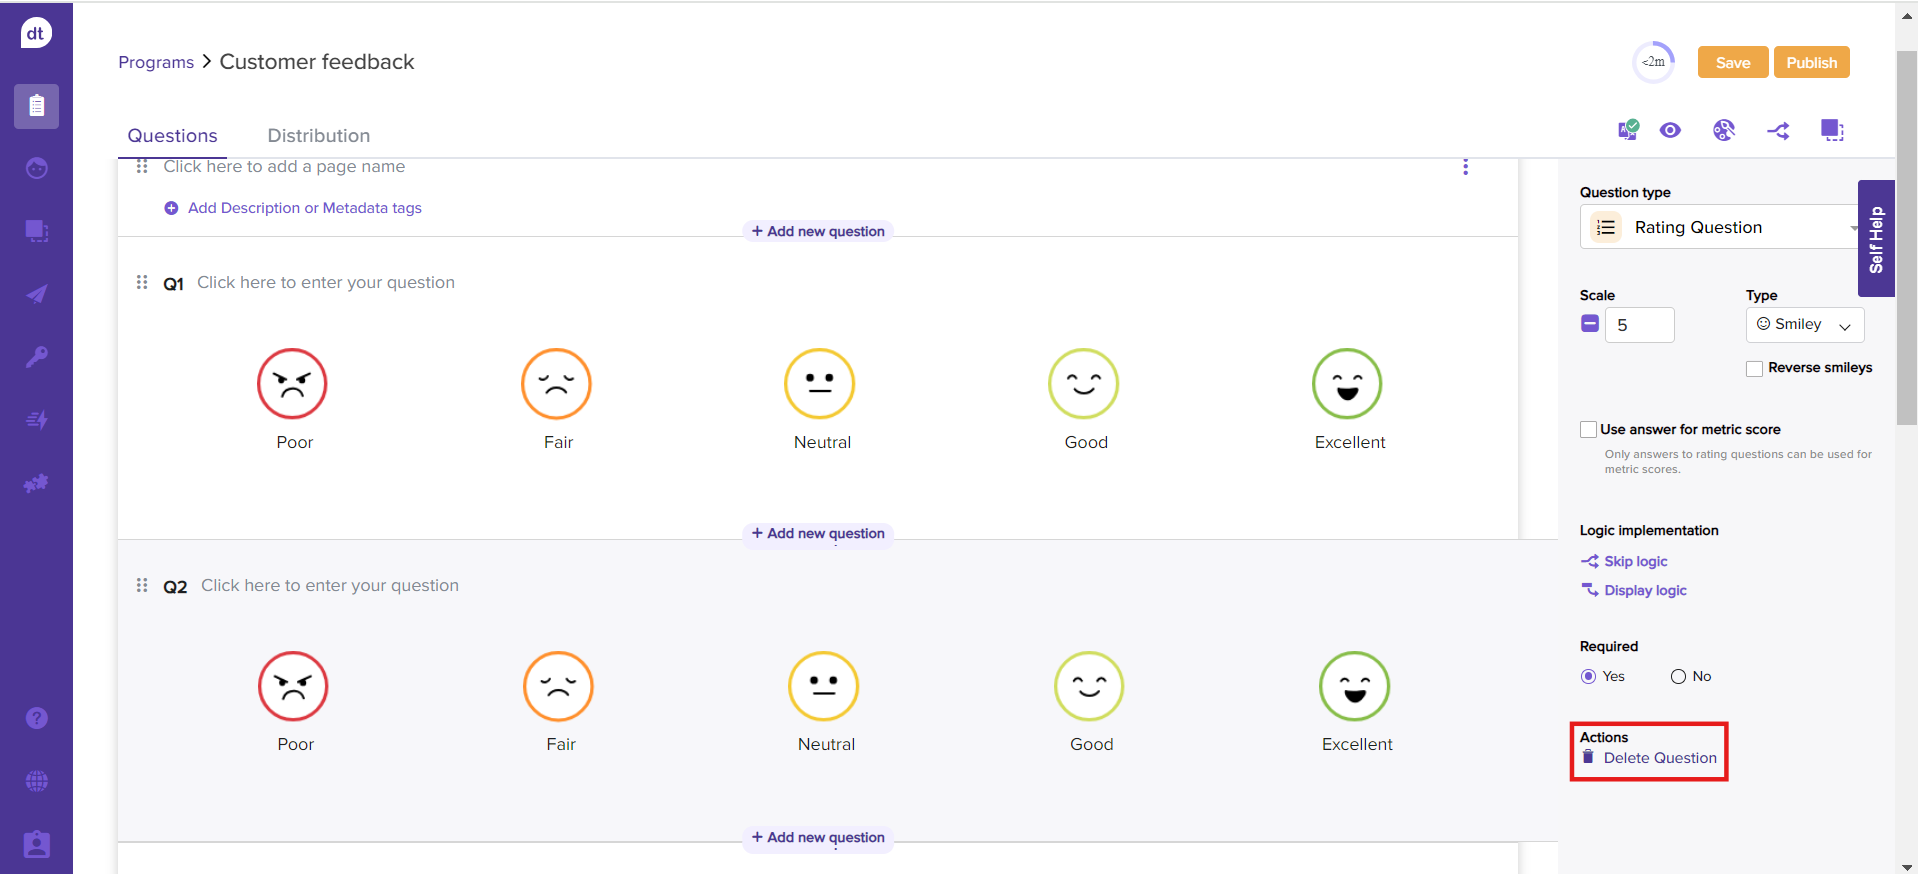Open the Rating Question type dropdown
Viewport: 1918px width, 874px height.
pos(1720,228)
